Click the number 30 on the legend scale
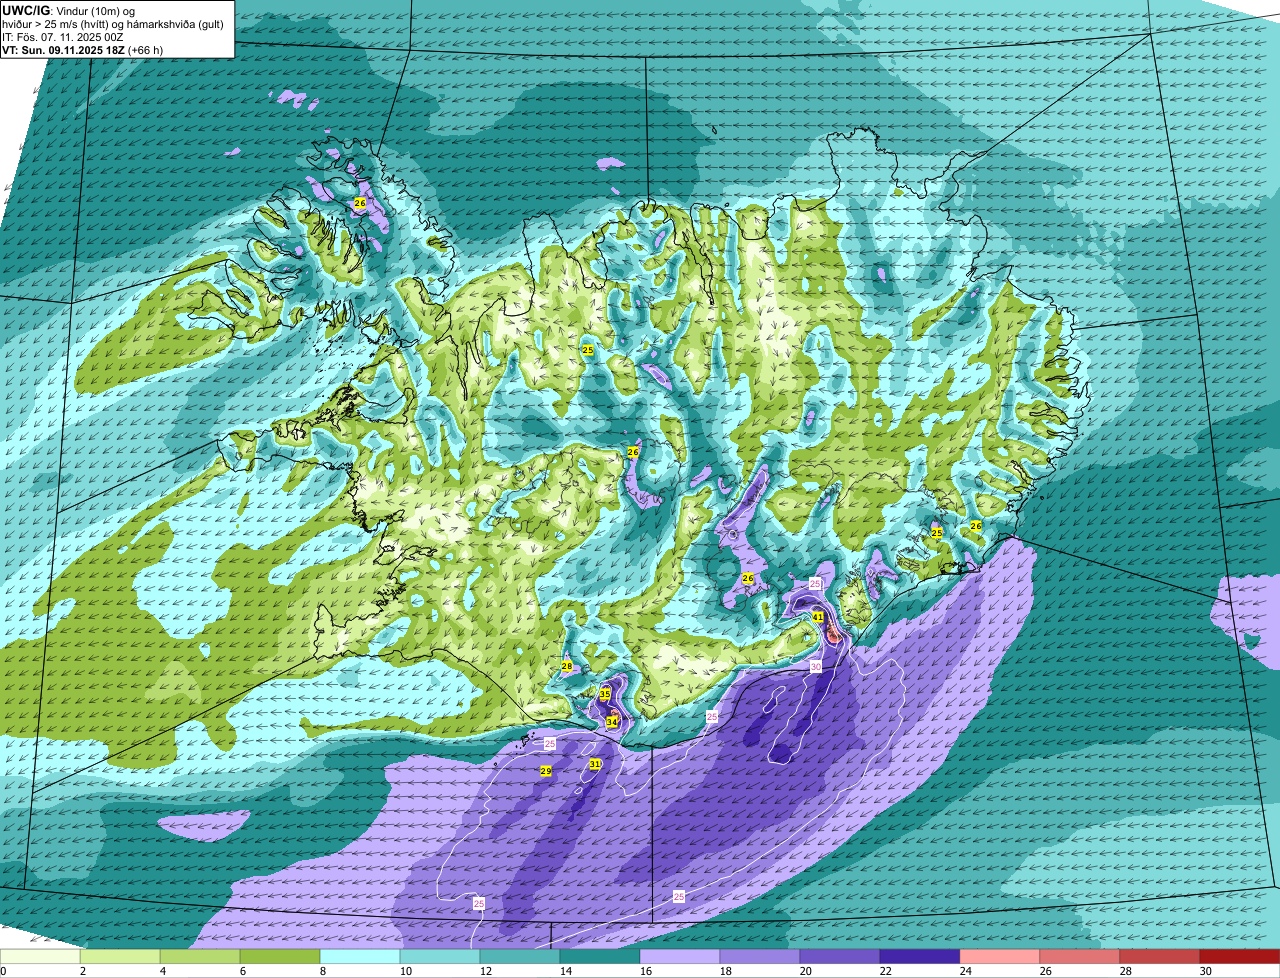Screen dimensions: 1280x978 (x=1205, y=971)
